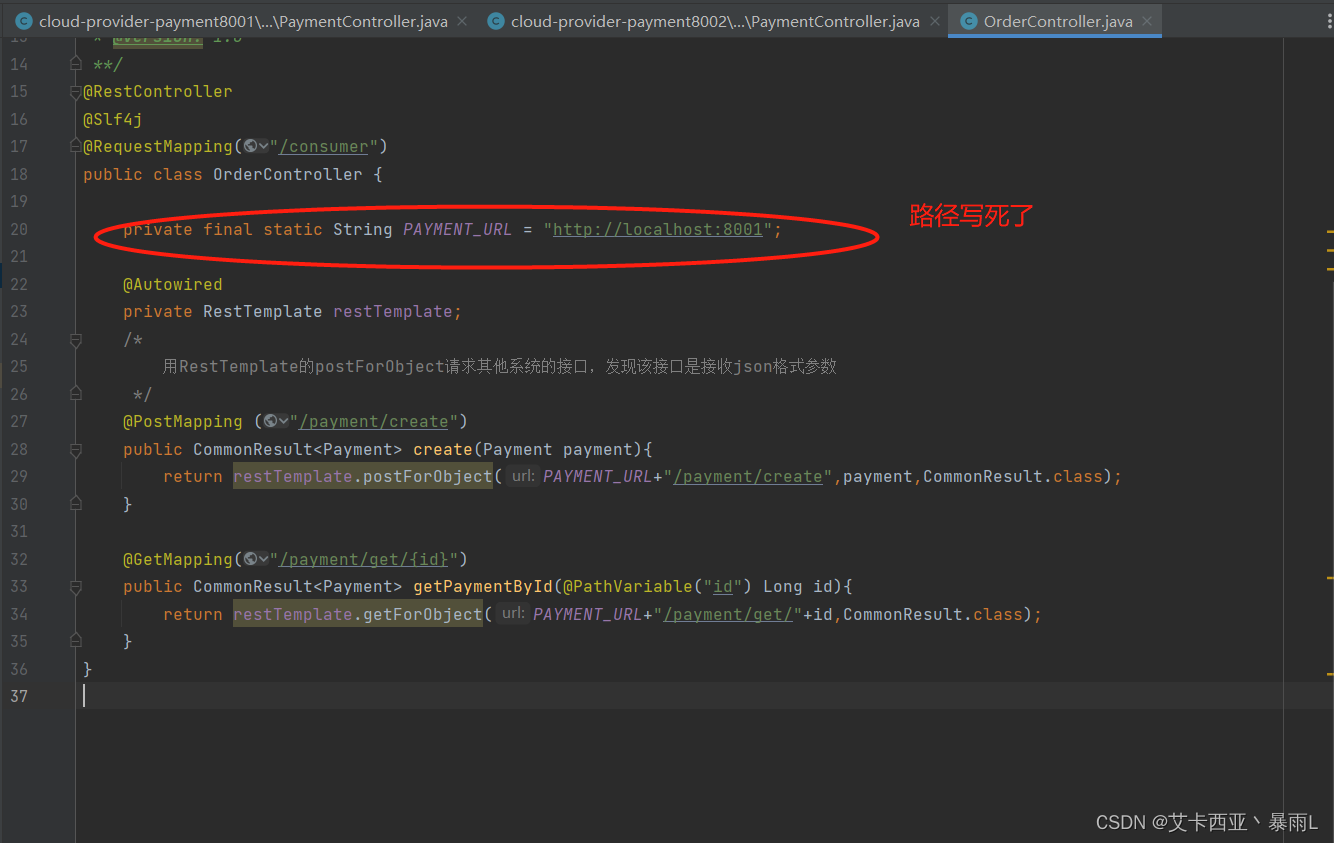Viewport: 1334px width, 843px height.
Task: Open "/payment/create" link in postForObject call
Action: pyautogui.click(x=748, y=476)
